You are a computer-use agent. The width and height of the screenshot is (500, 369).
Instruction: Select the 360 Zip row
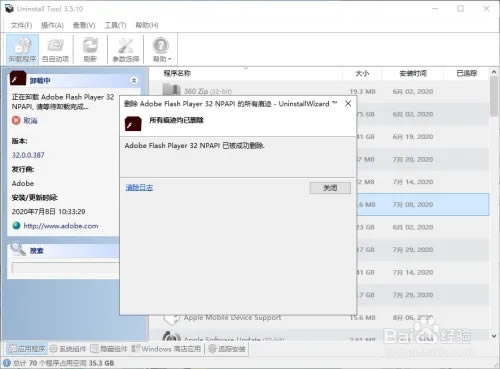tap(319, 91)
